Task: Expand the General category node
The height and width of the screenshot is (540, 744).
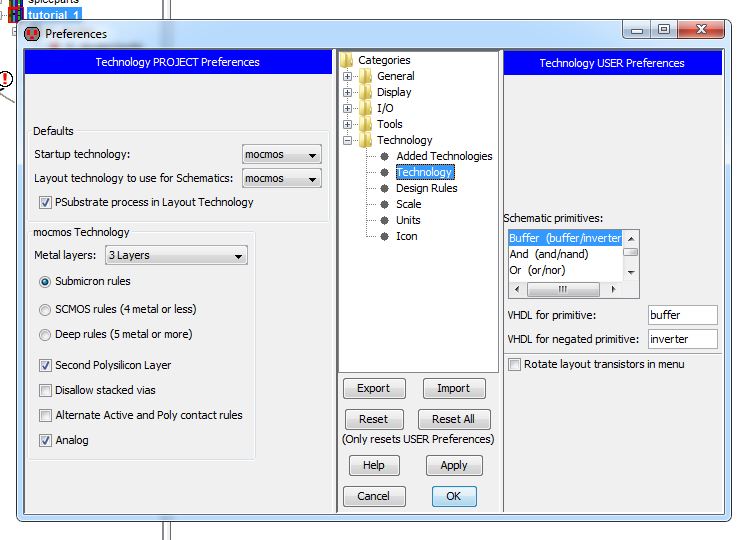Action: [x=347, y=76]
